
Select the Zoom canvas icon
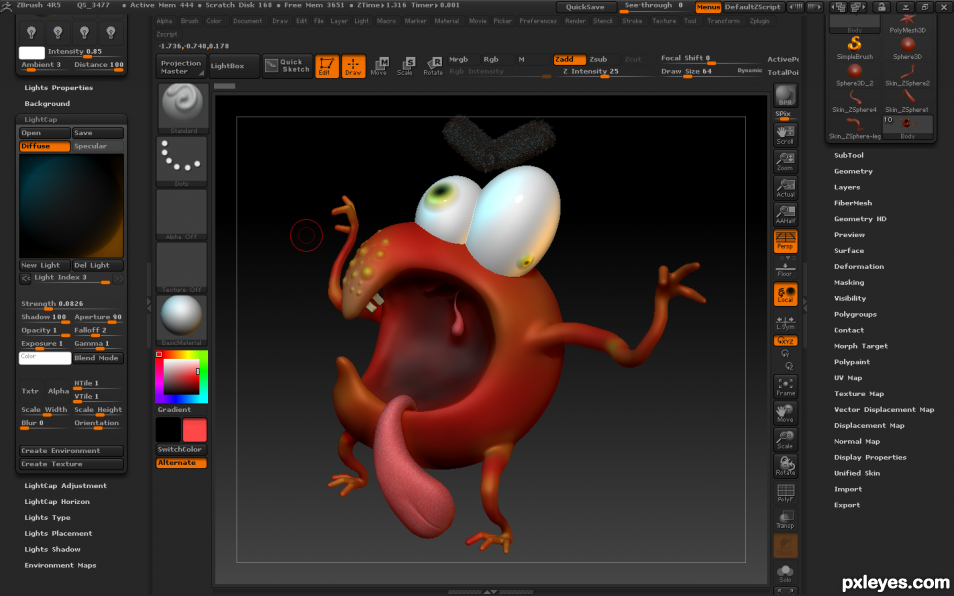click(785, 162)
